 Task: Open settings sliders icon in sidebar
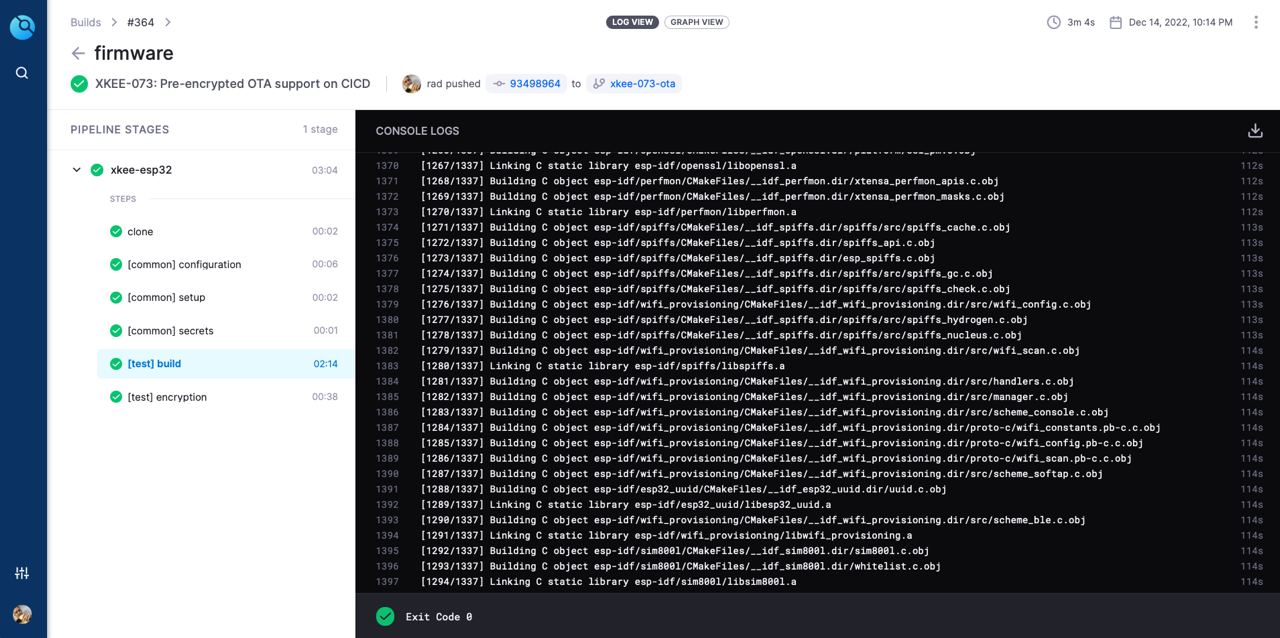point(22,573)
